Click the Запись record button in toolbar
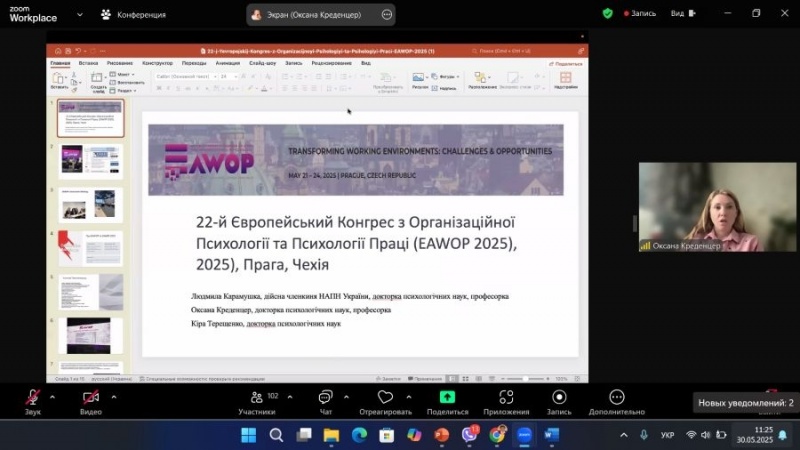Image resolution: width=800 pixels, height=450 pixels. coord(559,400)
